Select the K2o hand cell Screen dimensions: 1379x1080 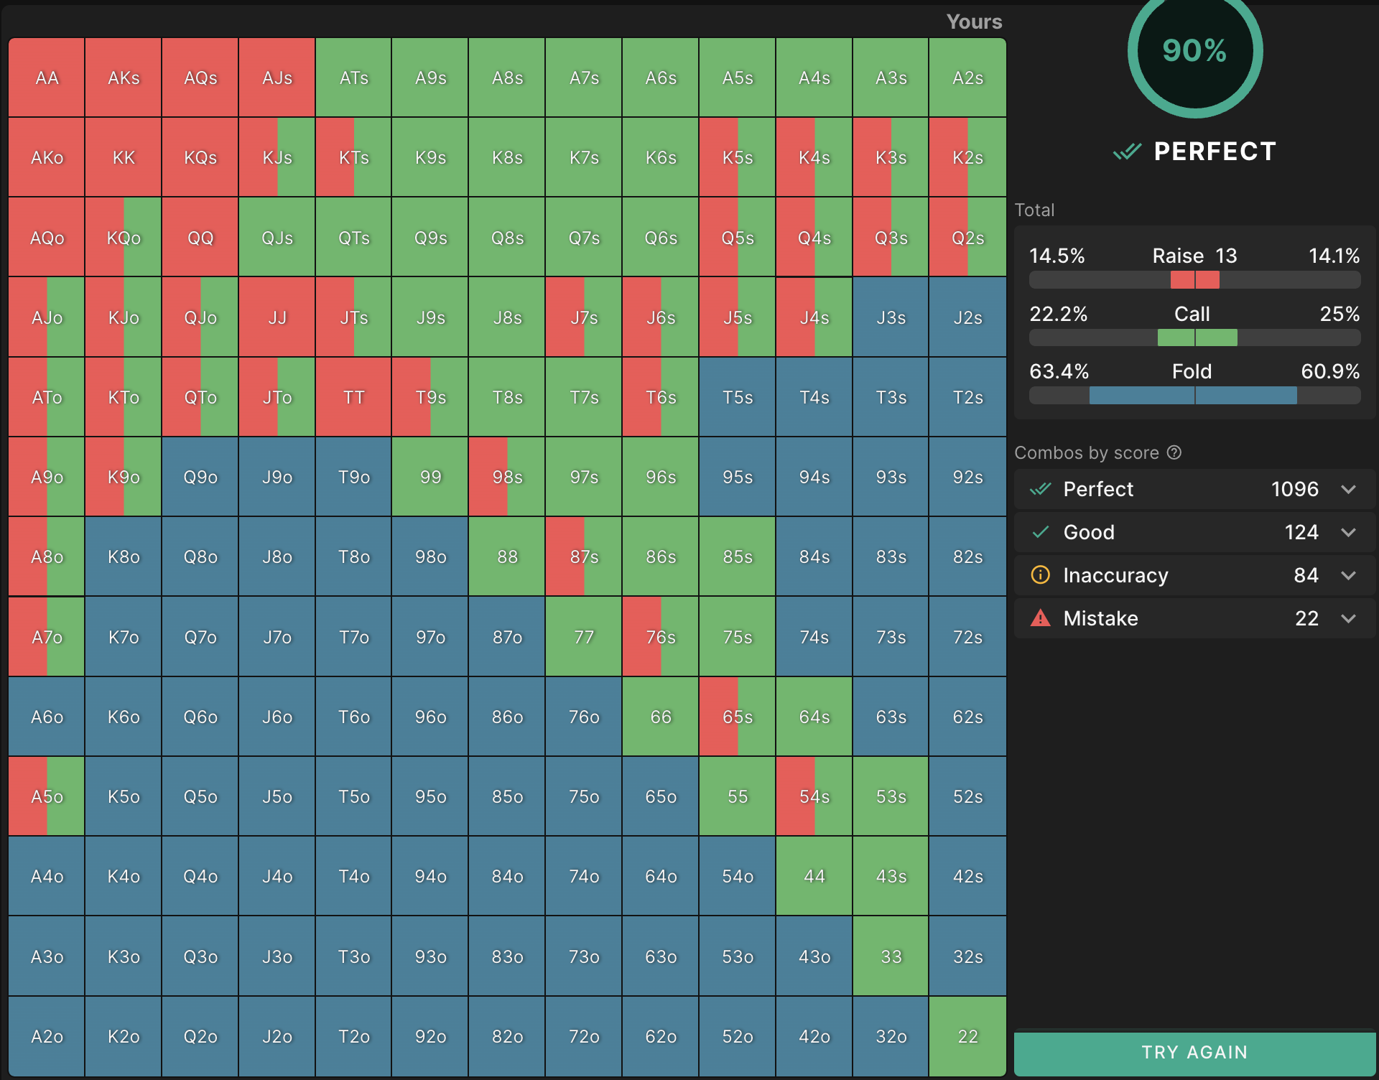(x=124, y=1037)
